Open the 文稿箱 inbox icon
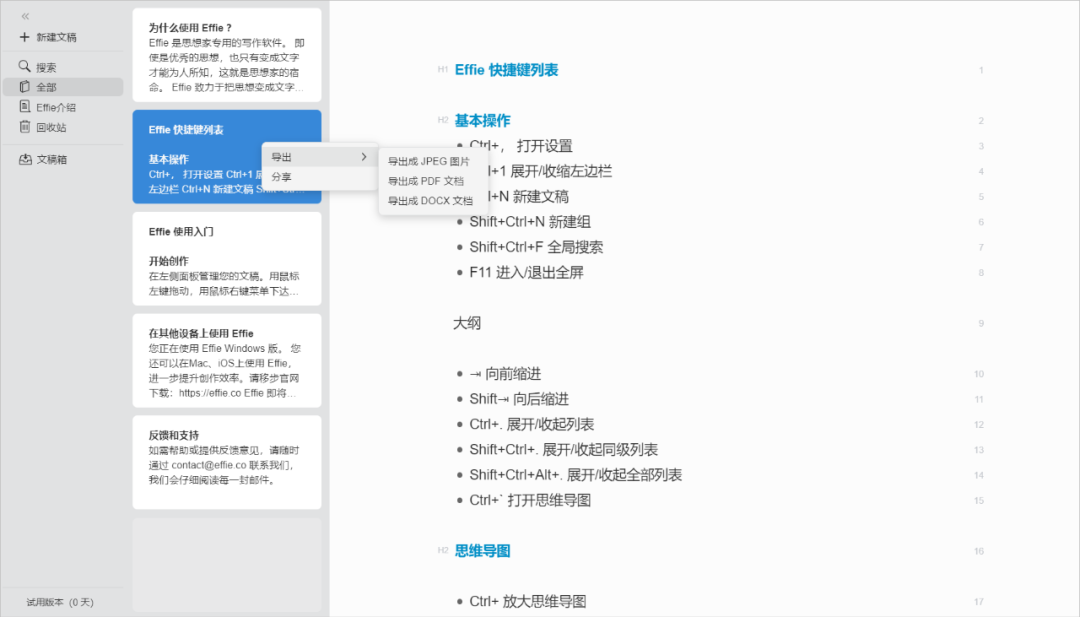 click(x=25, y=159)
